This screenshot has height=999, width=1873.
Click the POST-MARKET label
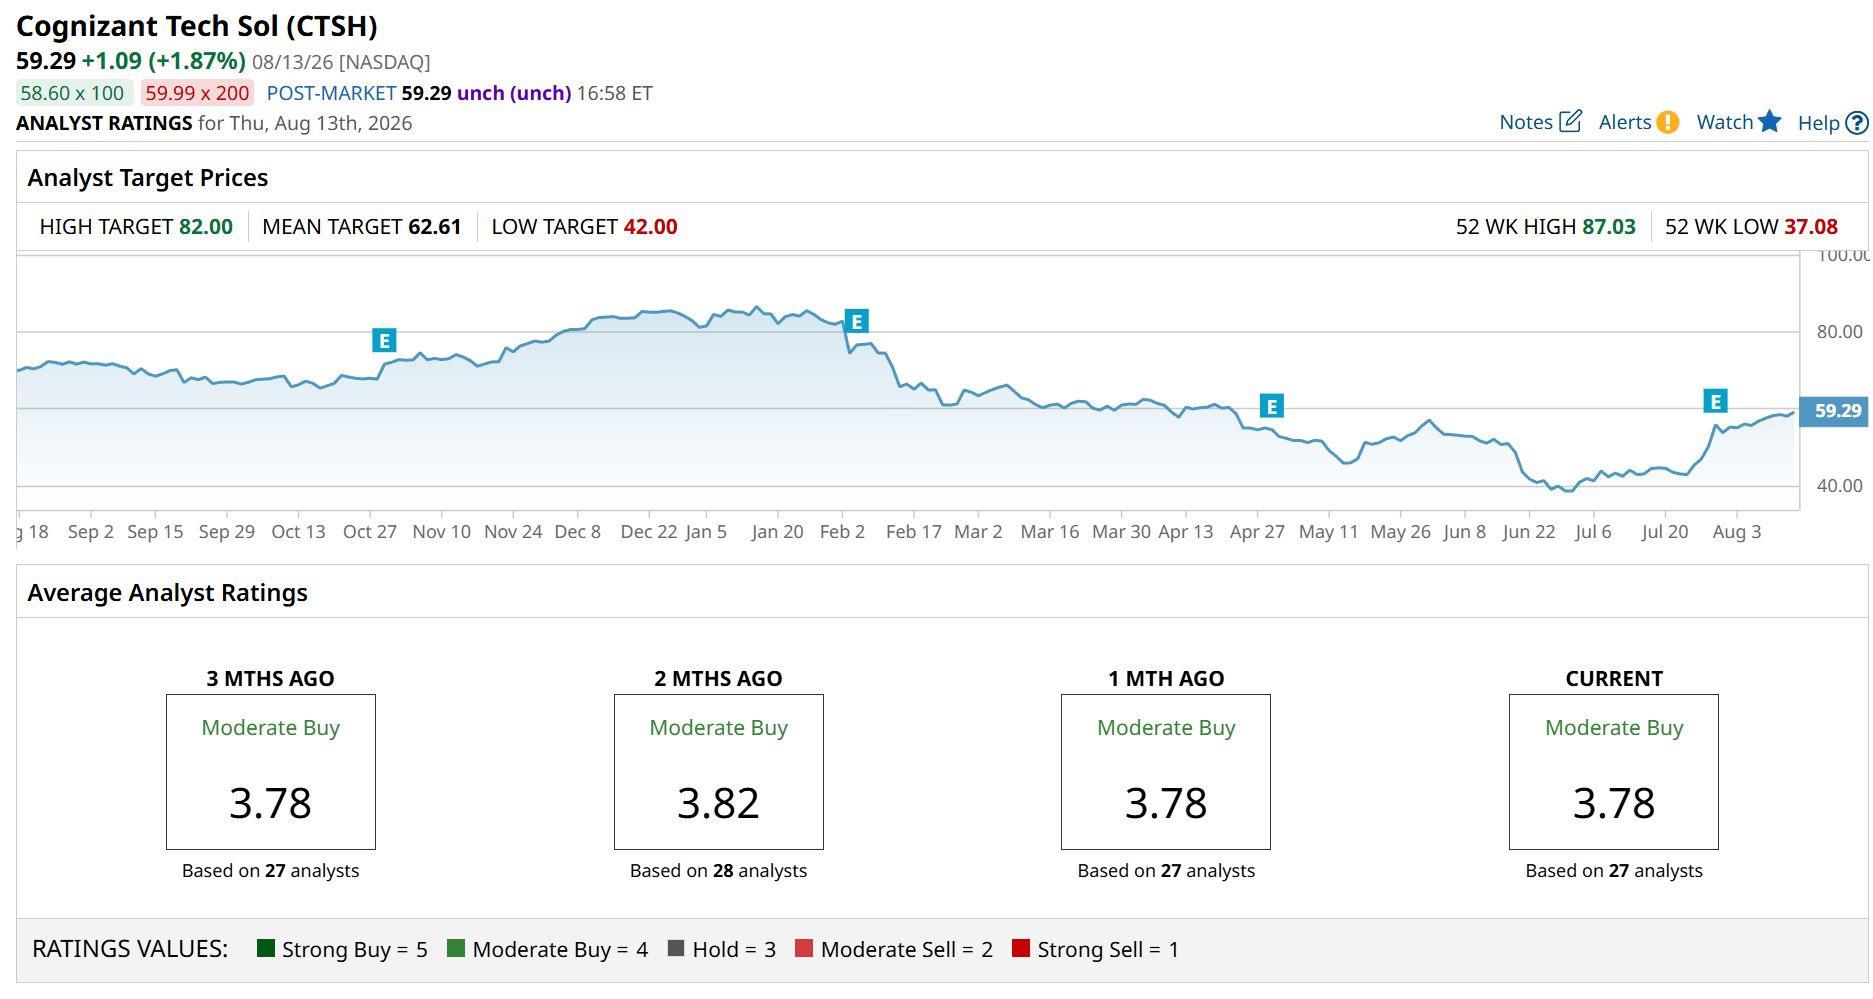click(x=331, y=93)
